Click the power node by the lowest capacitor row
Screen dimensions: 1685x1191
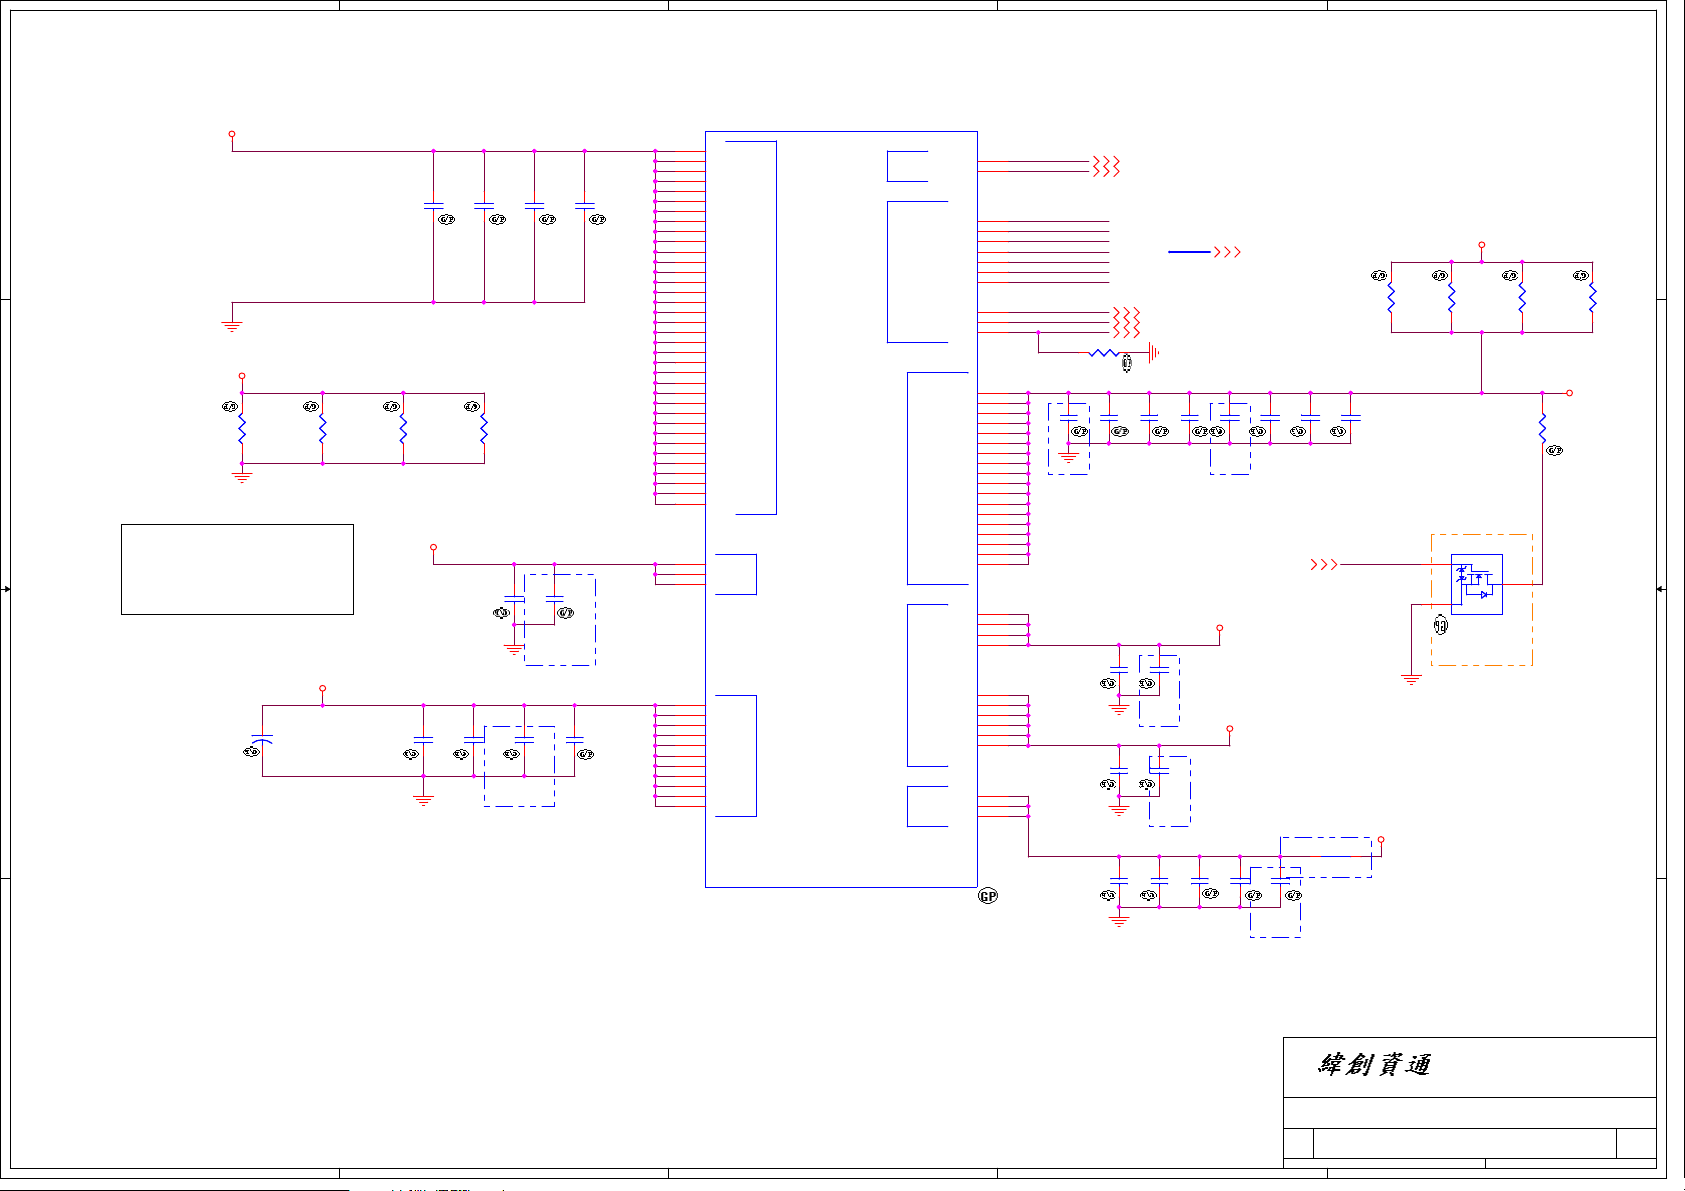click(1381, 840)
